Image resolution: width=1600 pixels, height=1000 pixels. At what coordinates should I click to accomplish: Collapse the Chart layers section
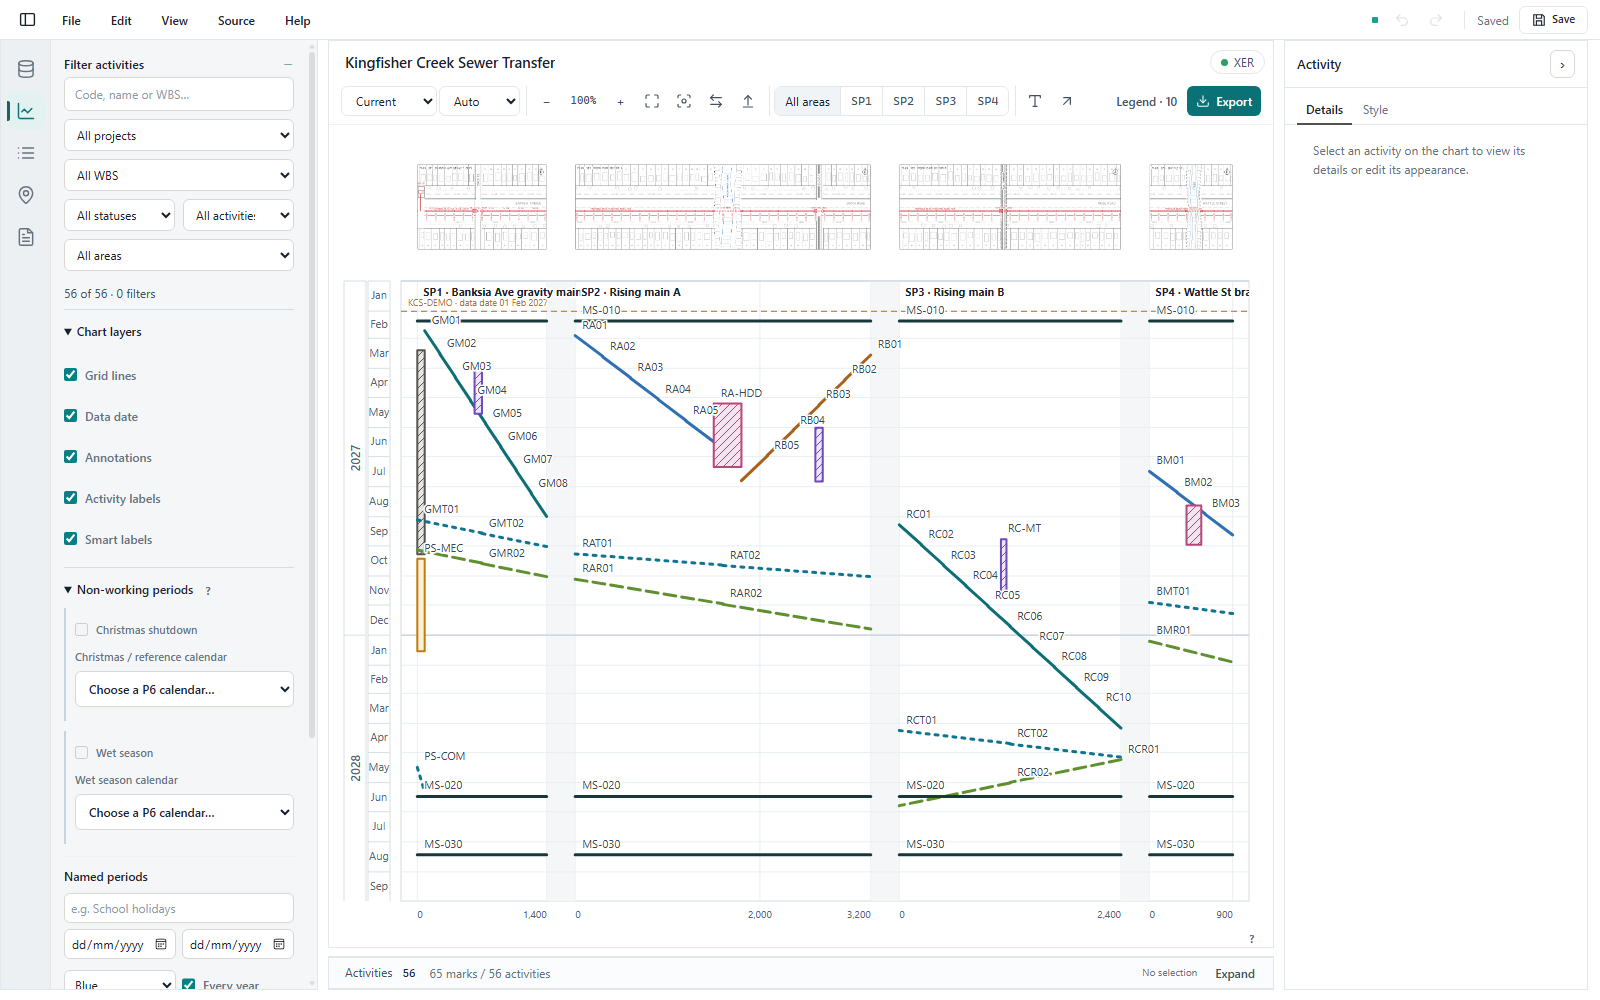click(103, 332)
